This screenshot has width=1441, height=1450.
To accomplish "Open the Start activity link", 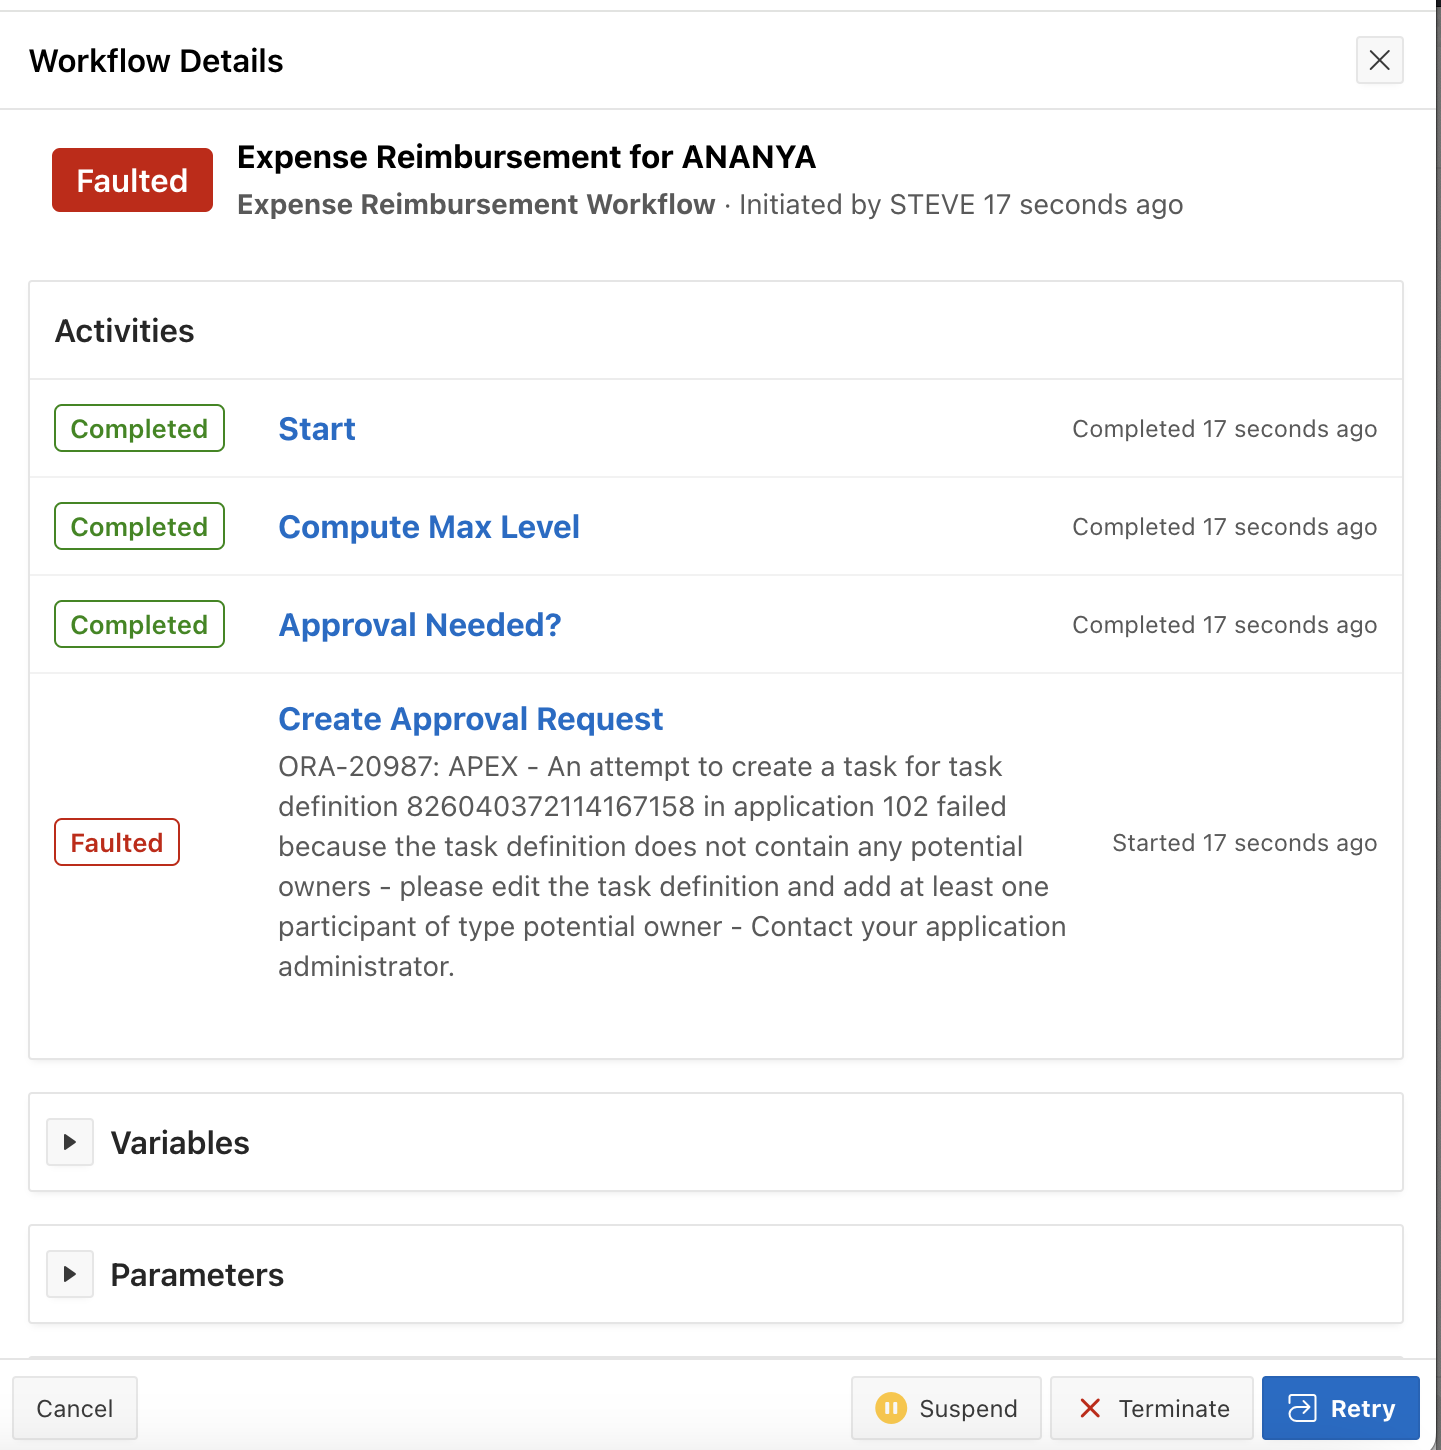I will pos(316,429).
